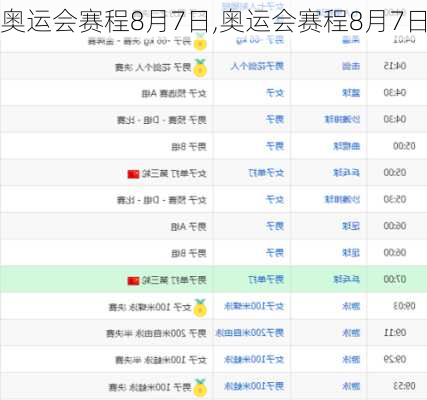Open 游泳 link in the 09:53 row

pyautogui.click(x=351, y=386)
